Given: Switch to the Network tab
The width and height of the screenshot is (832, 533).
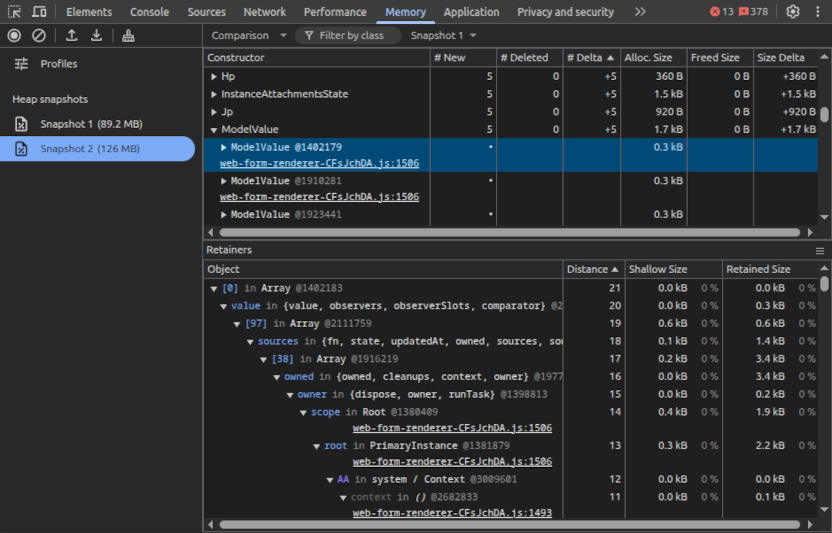Looking at the screenshot, I should point(265,12).
